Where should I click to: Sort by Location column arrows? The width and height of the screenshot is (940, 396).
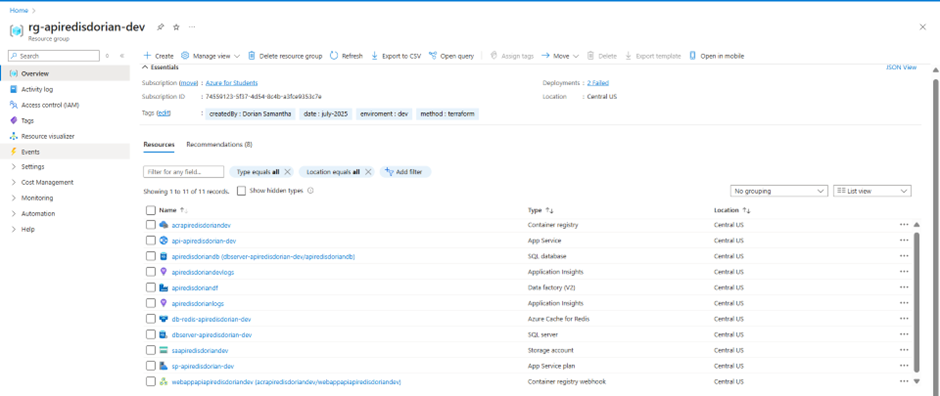coord(746,210)
